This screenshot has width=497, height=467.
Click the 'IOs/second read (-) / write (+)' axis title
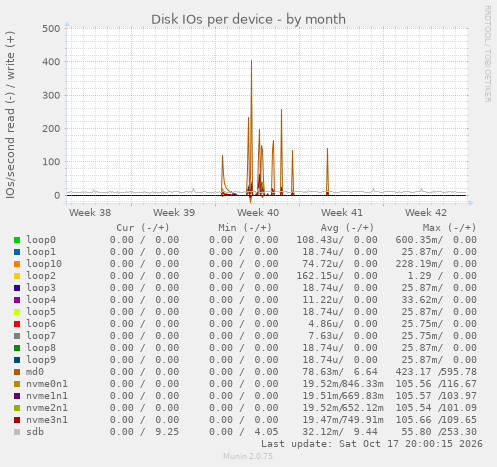(x=10, y=115)
